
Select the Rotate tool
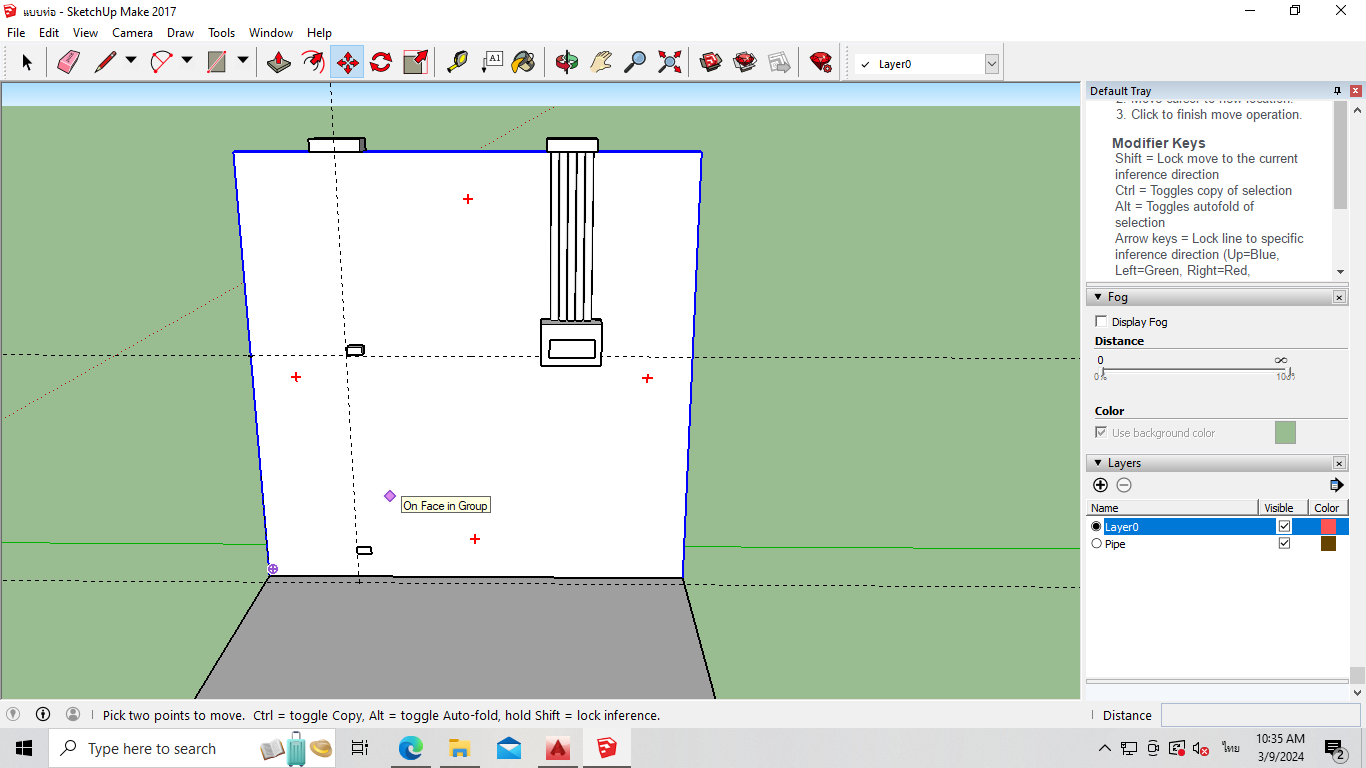click(381, 62)
